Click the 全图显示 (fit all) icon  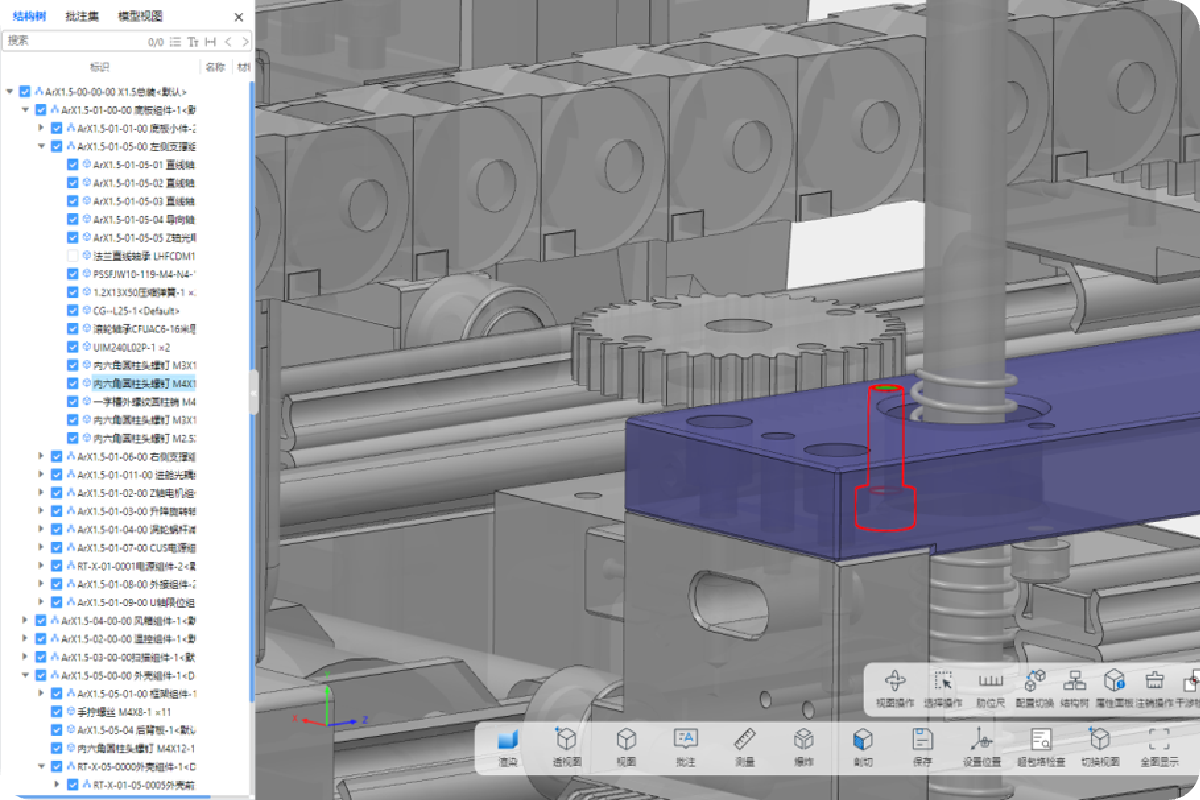[1158, 742]
